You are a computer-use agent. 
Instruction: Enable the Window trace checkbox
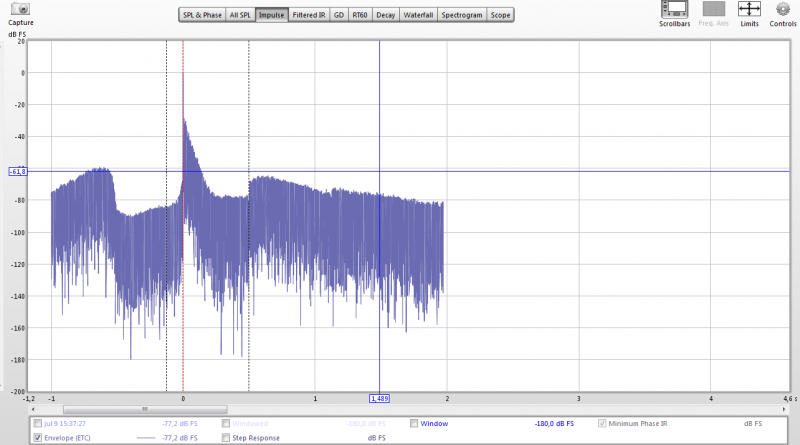tap(414, 424)
